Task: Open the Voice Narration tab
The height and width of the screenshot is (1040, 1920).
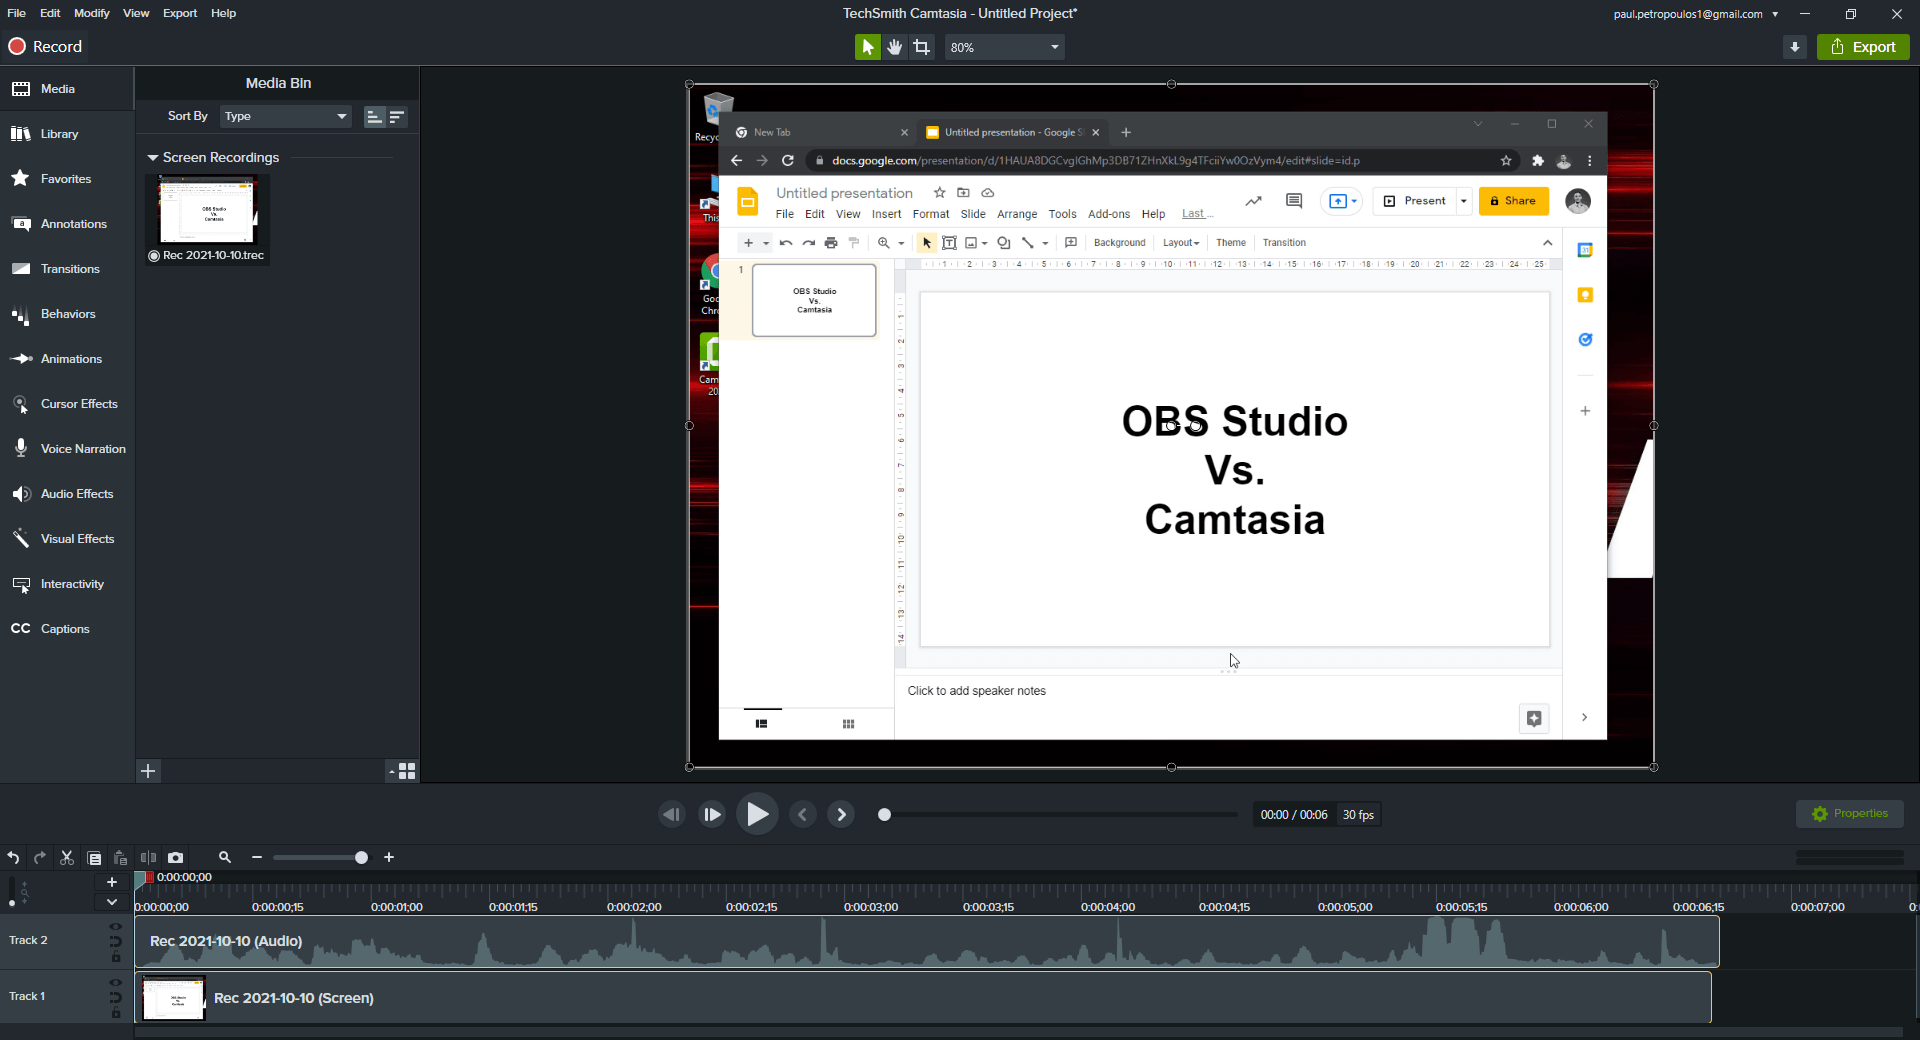Action: (67, 449)
